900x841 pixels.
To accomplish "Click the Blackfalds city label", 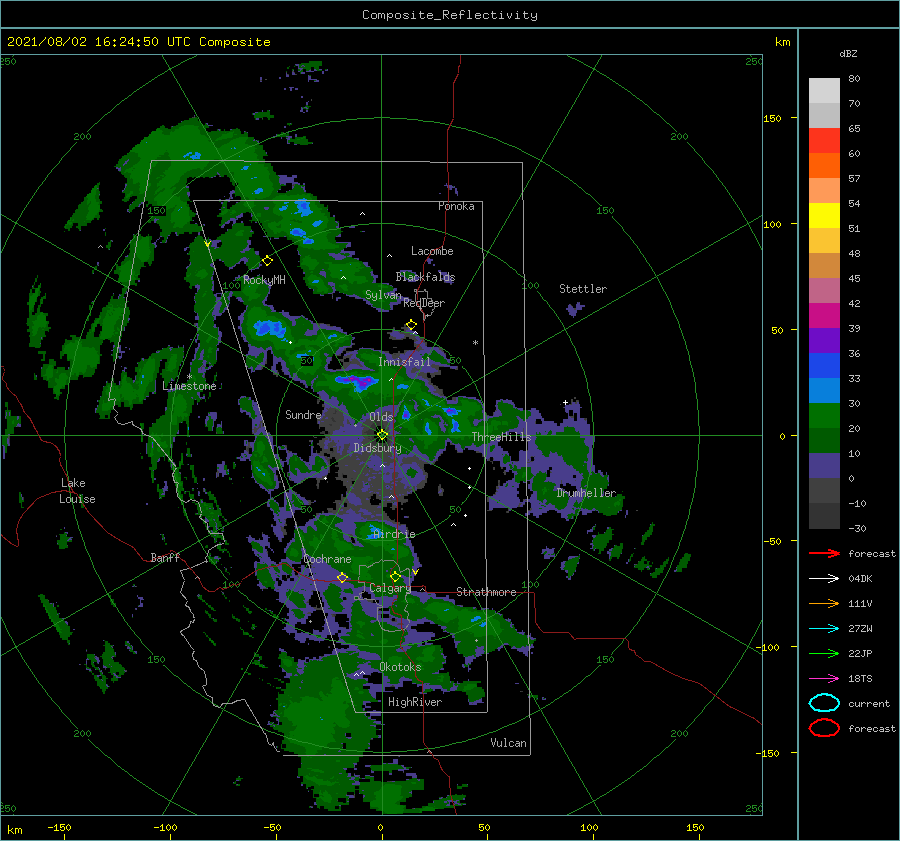I will pos(425,277).
